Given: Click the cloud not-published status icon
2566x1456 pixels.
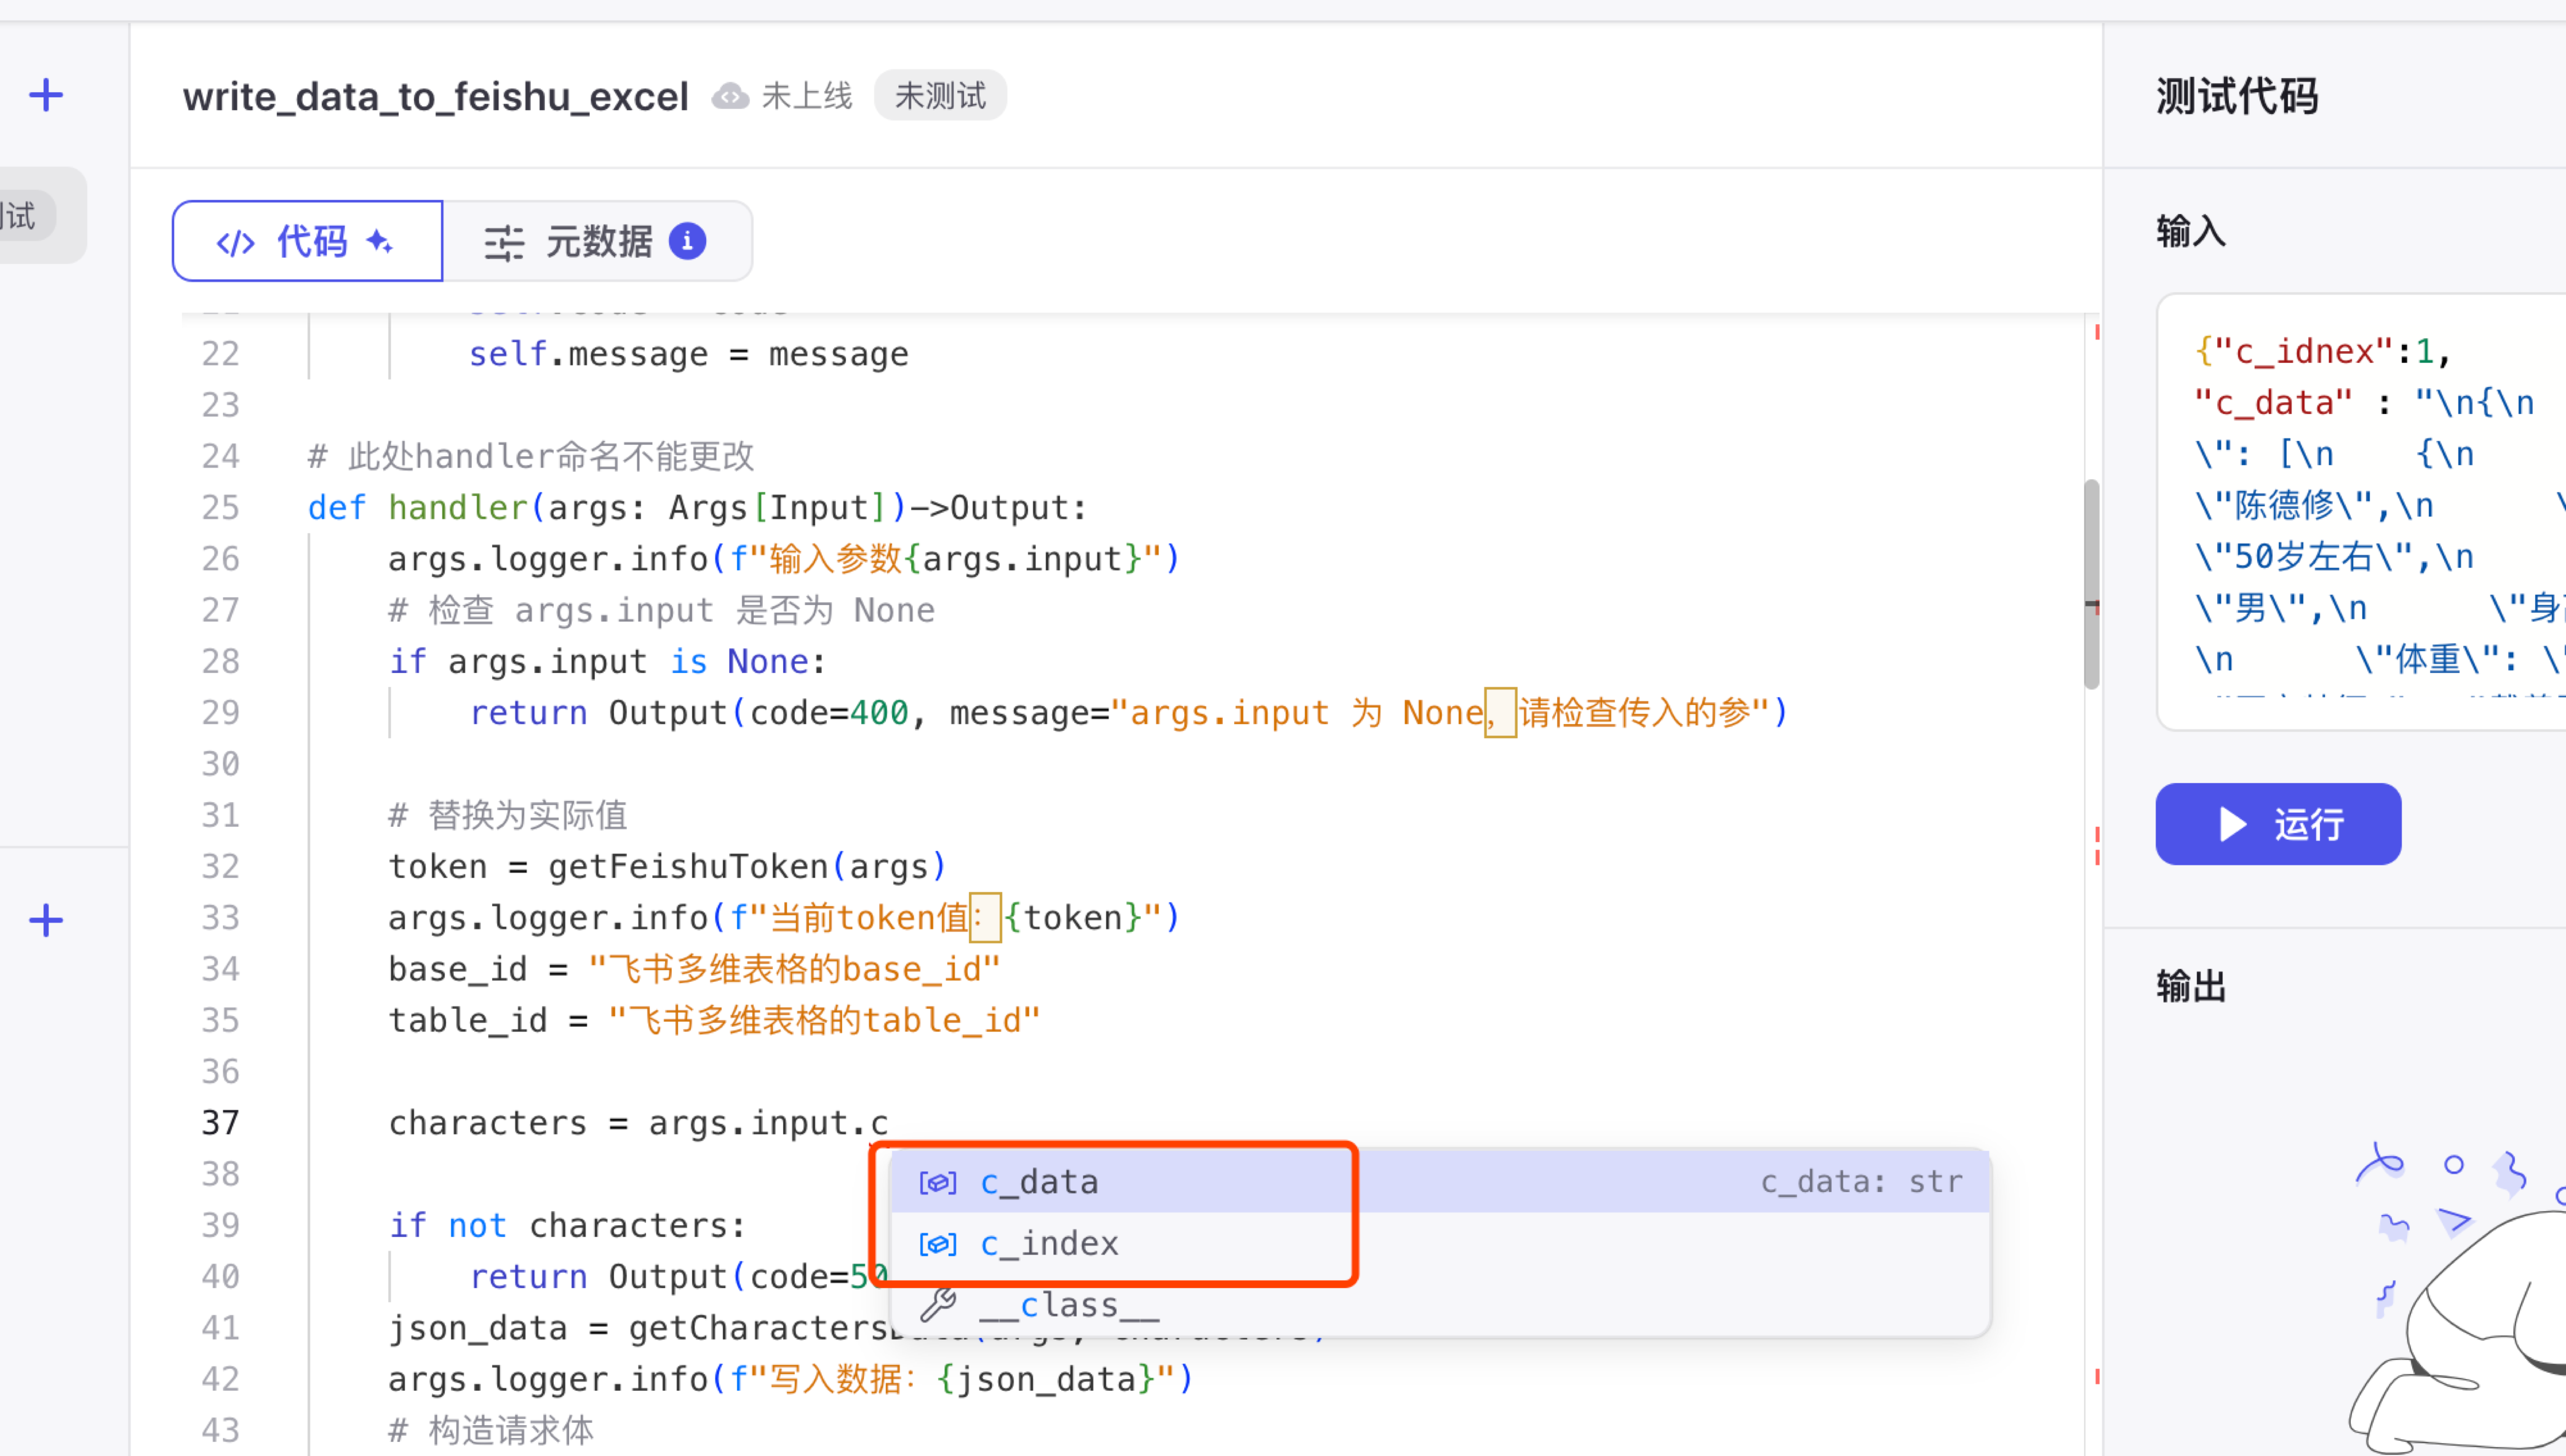Looking at the screenshot, I should [730, 96].
